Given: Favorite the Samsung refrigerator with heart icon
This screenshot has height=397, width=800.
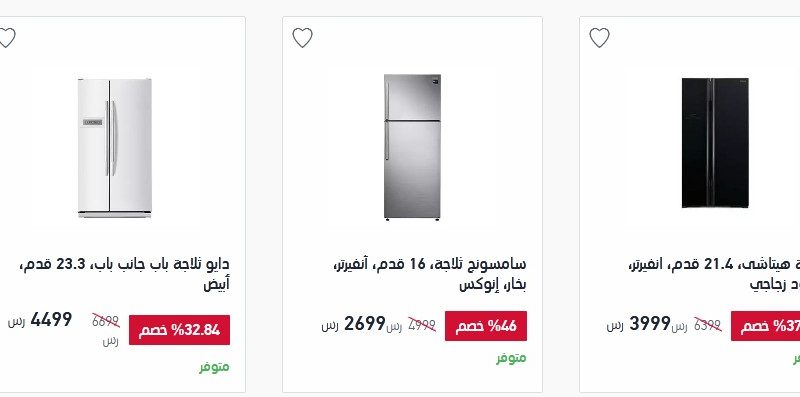Looking at the screenshot, I should click(302, 37).
